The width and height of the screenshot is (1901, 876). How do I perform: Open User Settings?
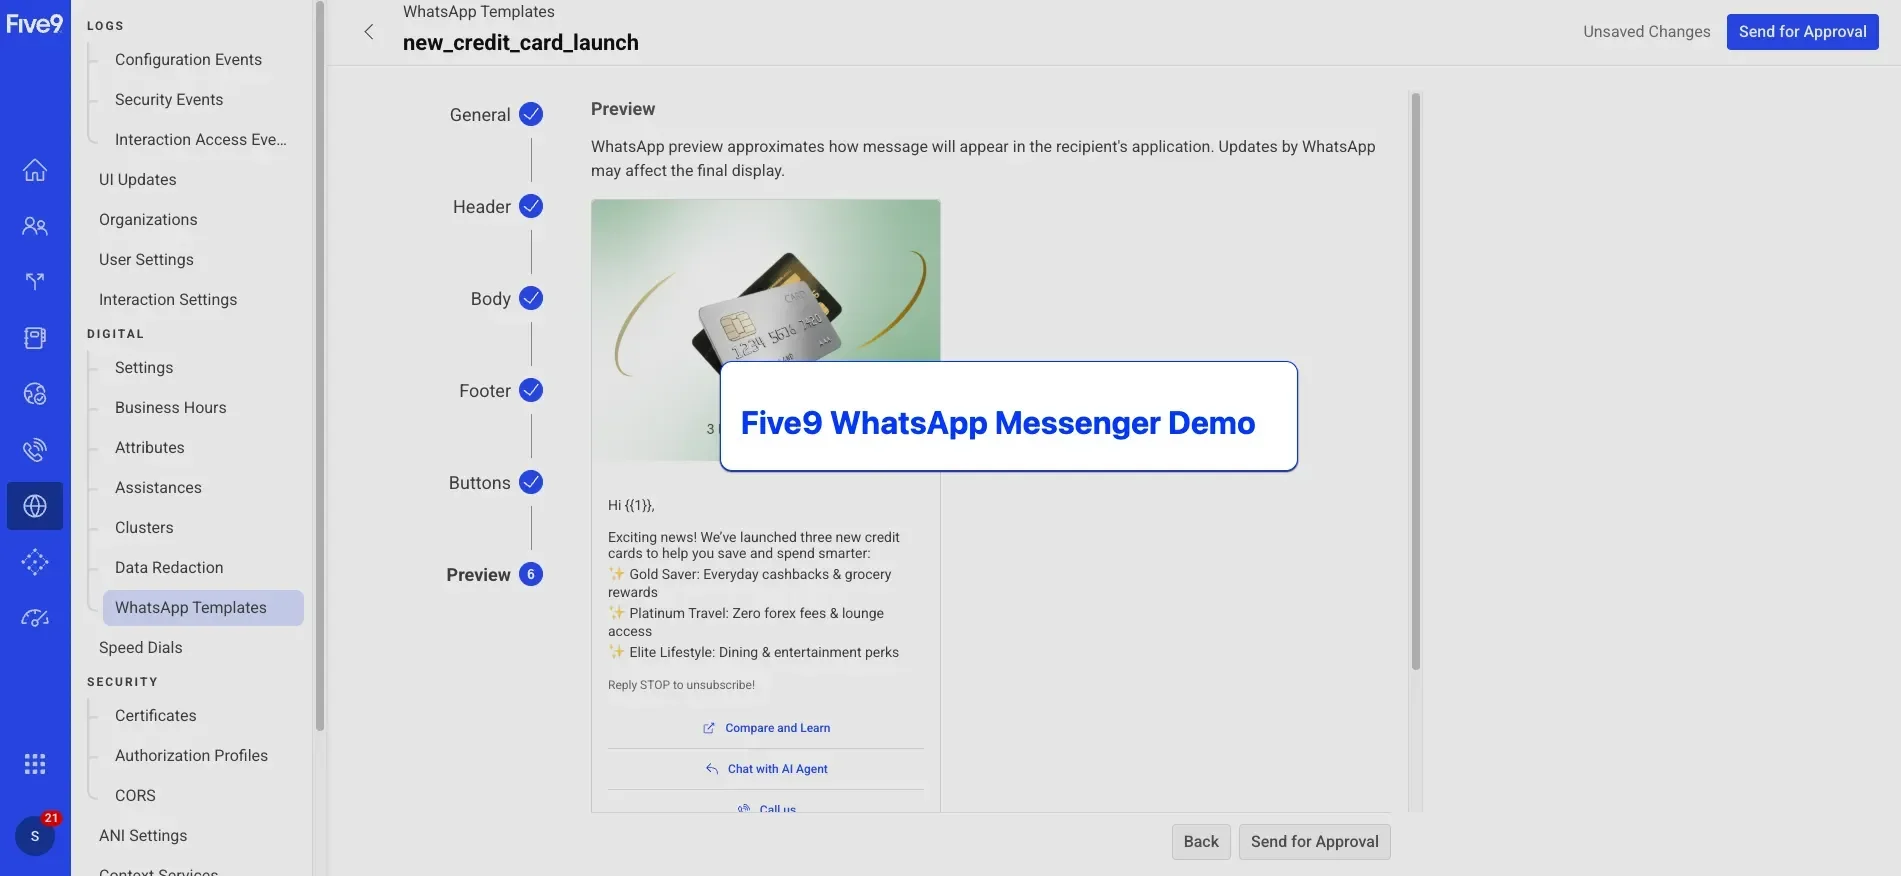(146, 260)
